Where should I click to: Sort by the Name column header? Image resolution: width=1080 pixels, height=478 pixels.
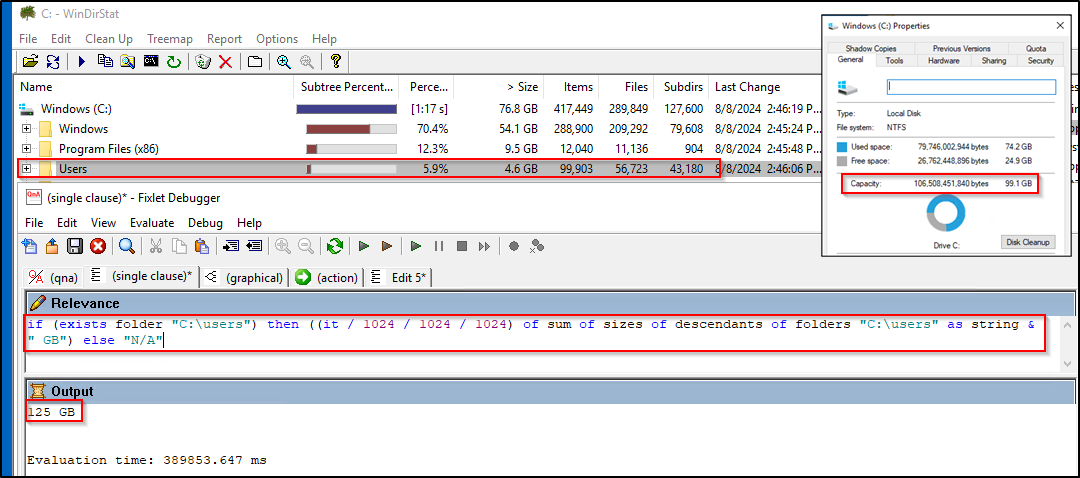click(154, 87)
